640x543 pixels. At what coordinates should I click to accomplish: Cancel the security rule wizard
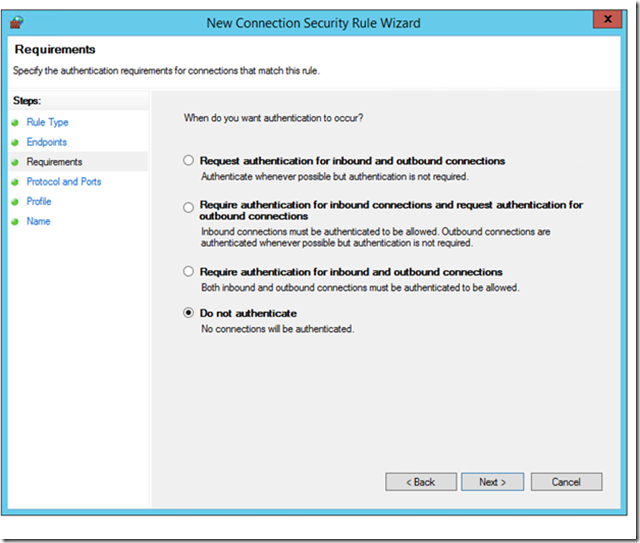coord(566,482)
